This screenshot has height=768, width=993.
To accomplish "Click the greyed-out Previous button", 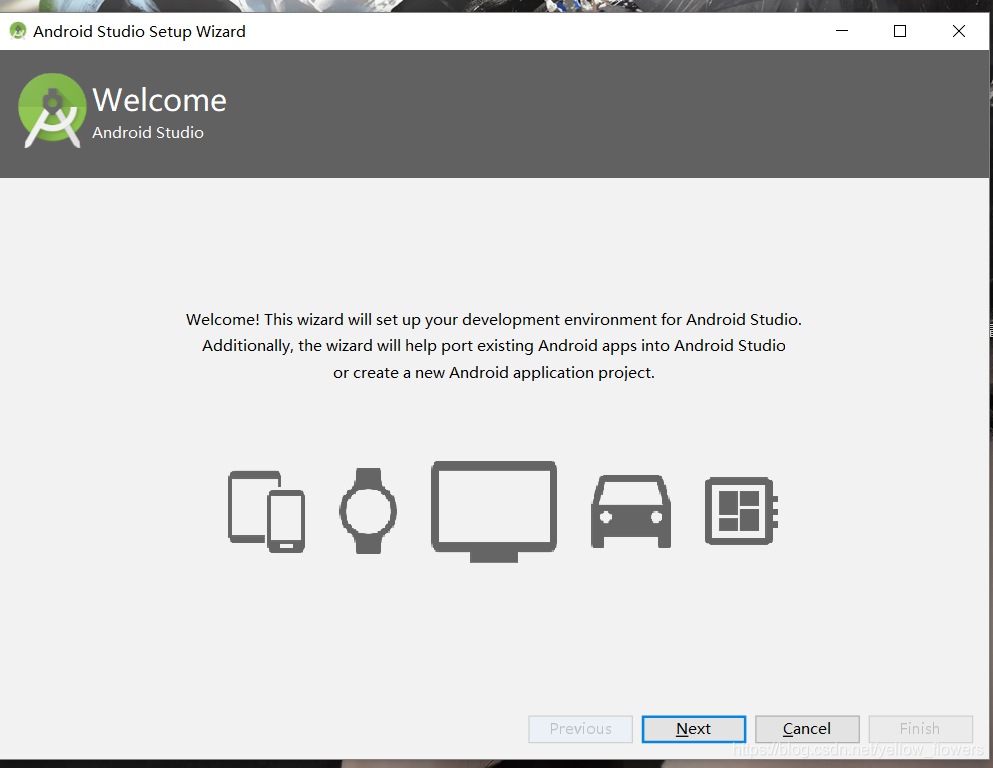I will 580,729.
